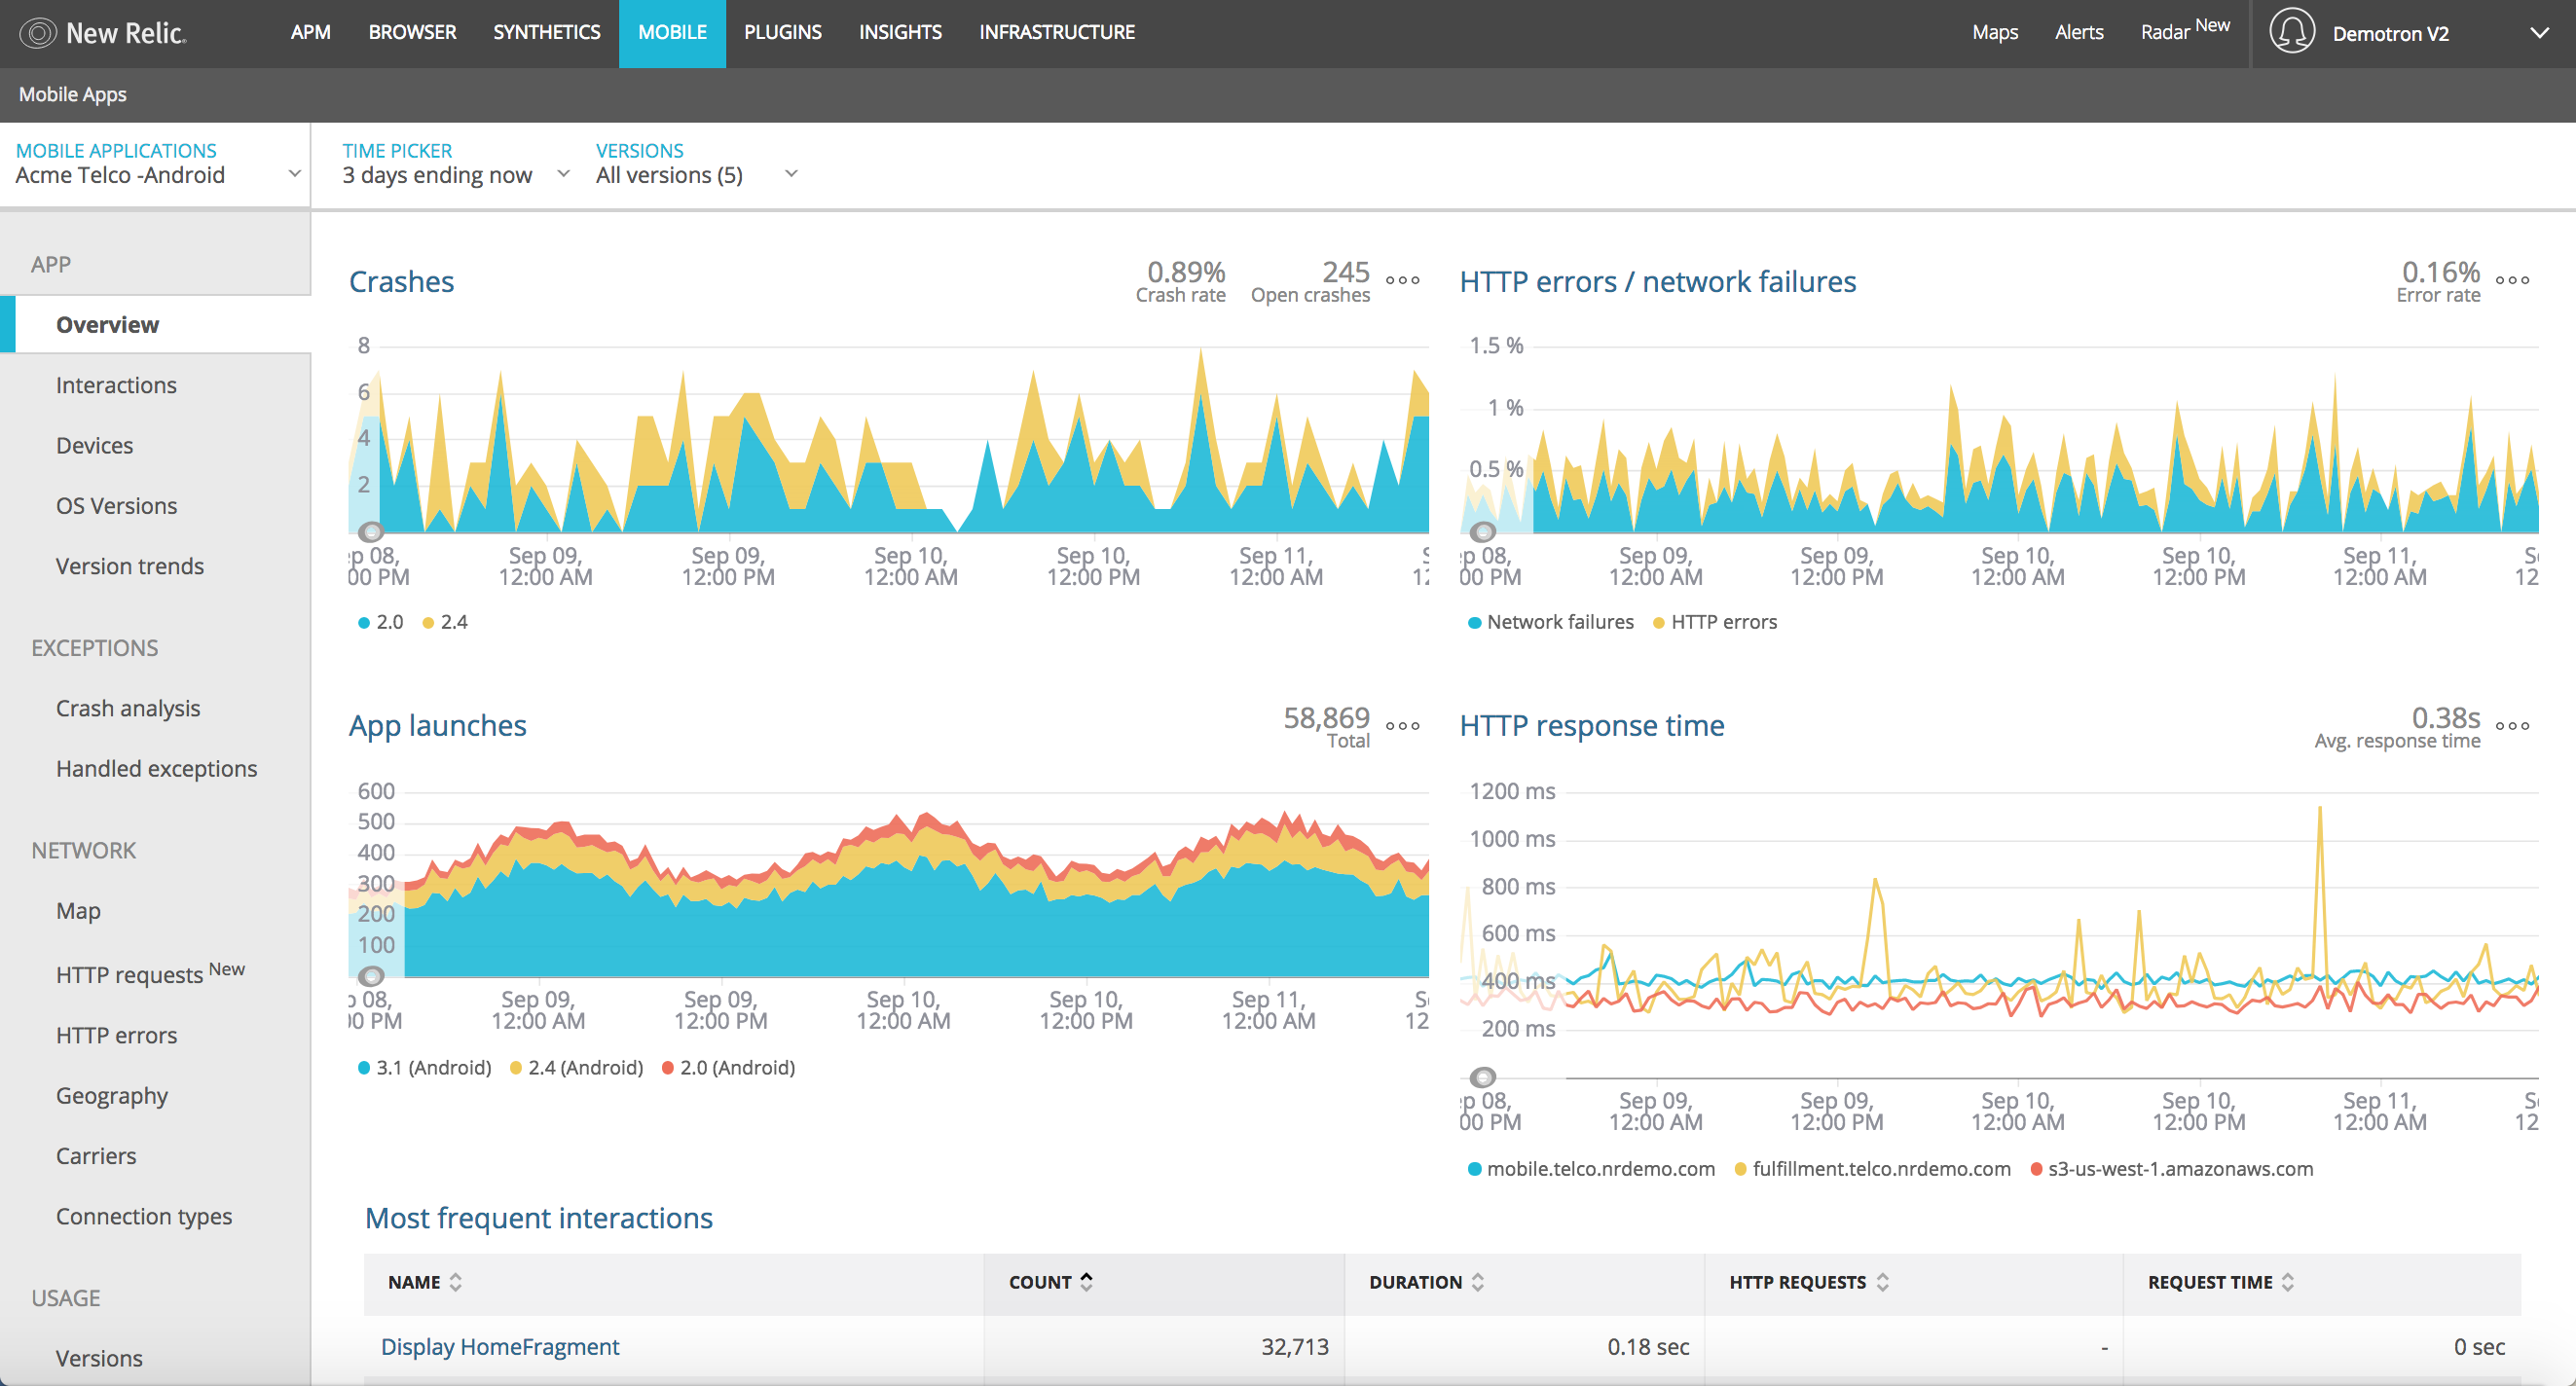The height and width of the screenshot is (1386, 2576).
Task: Open App launches chart options ellipsis
Action: click(1402, 726)
